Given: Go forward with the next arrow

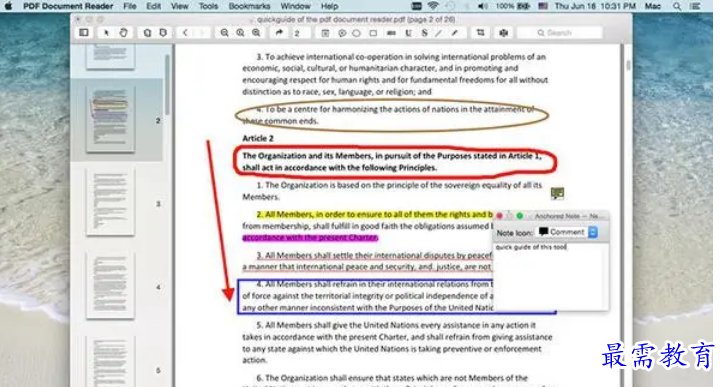Looking at the screenshot, I should click(x=201, y=33).
